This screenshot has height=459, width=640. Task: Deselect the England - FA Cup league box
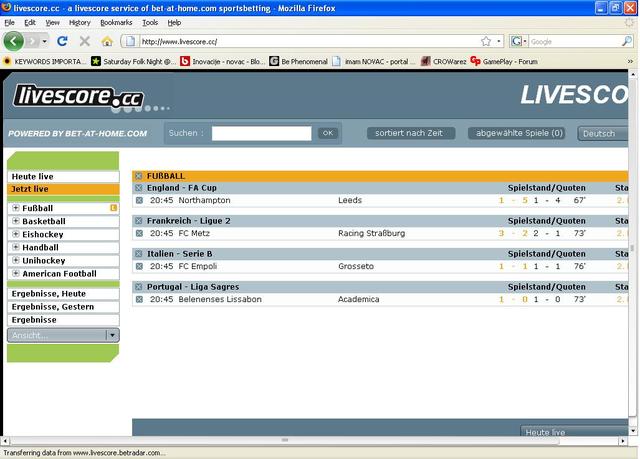pyautogui.click(x=139, y=188)
